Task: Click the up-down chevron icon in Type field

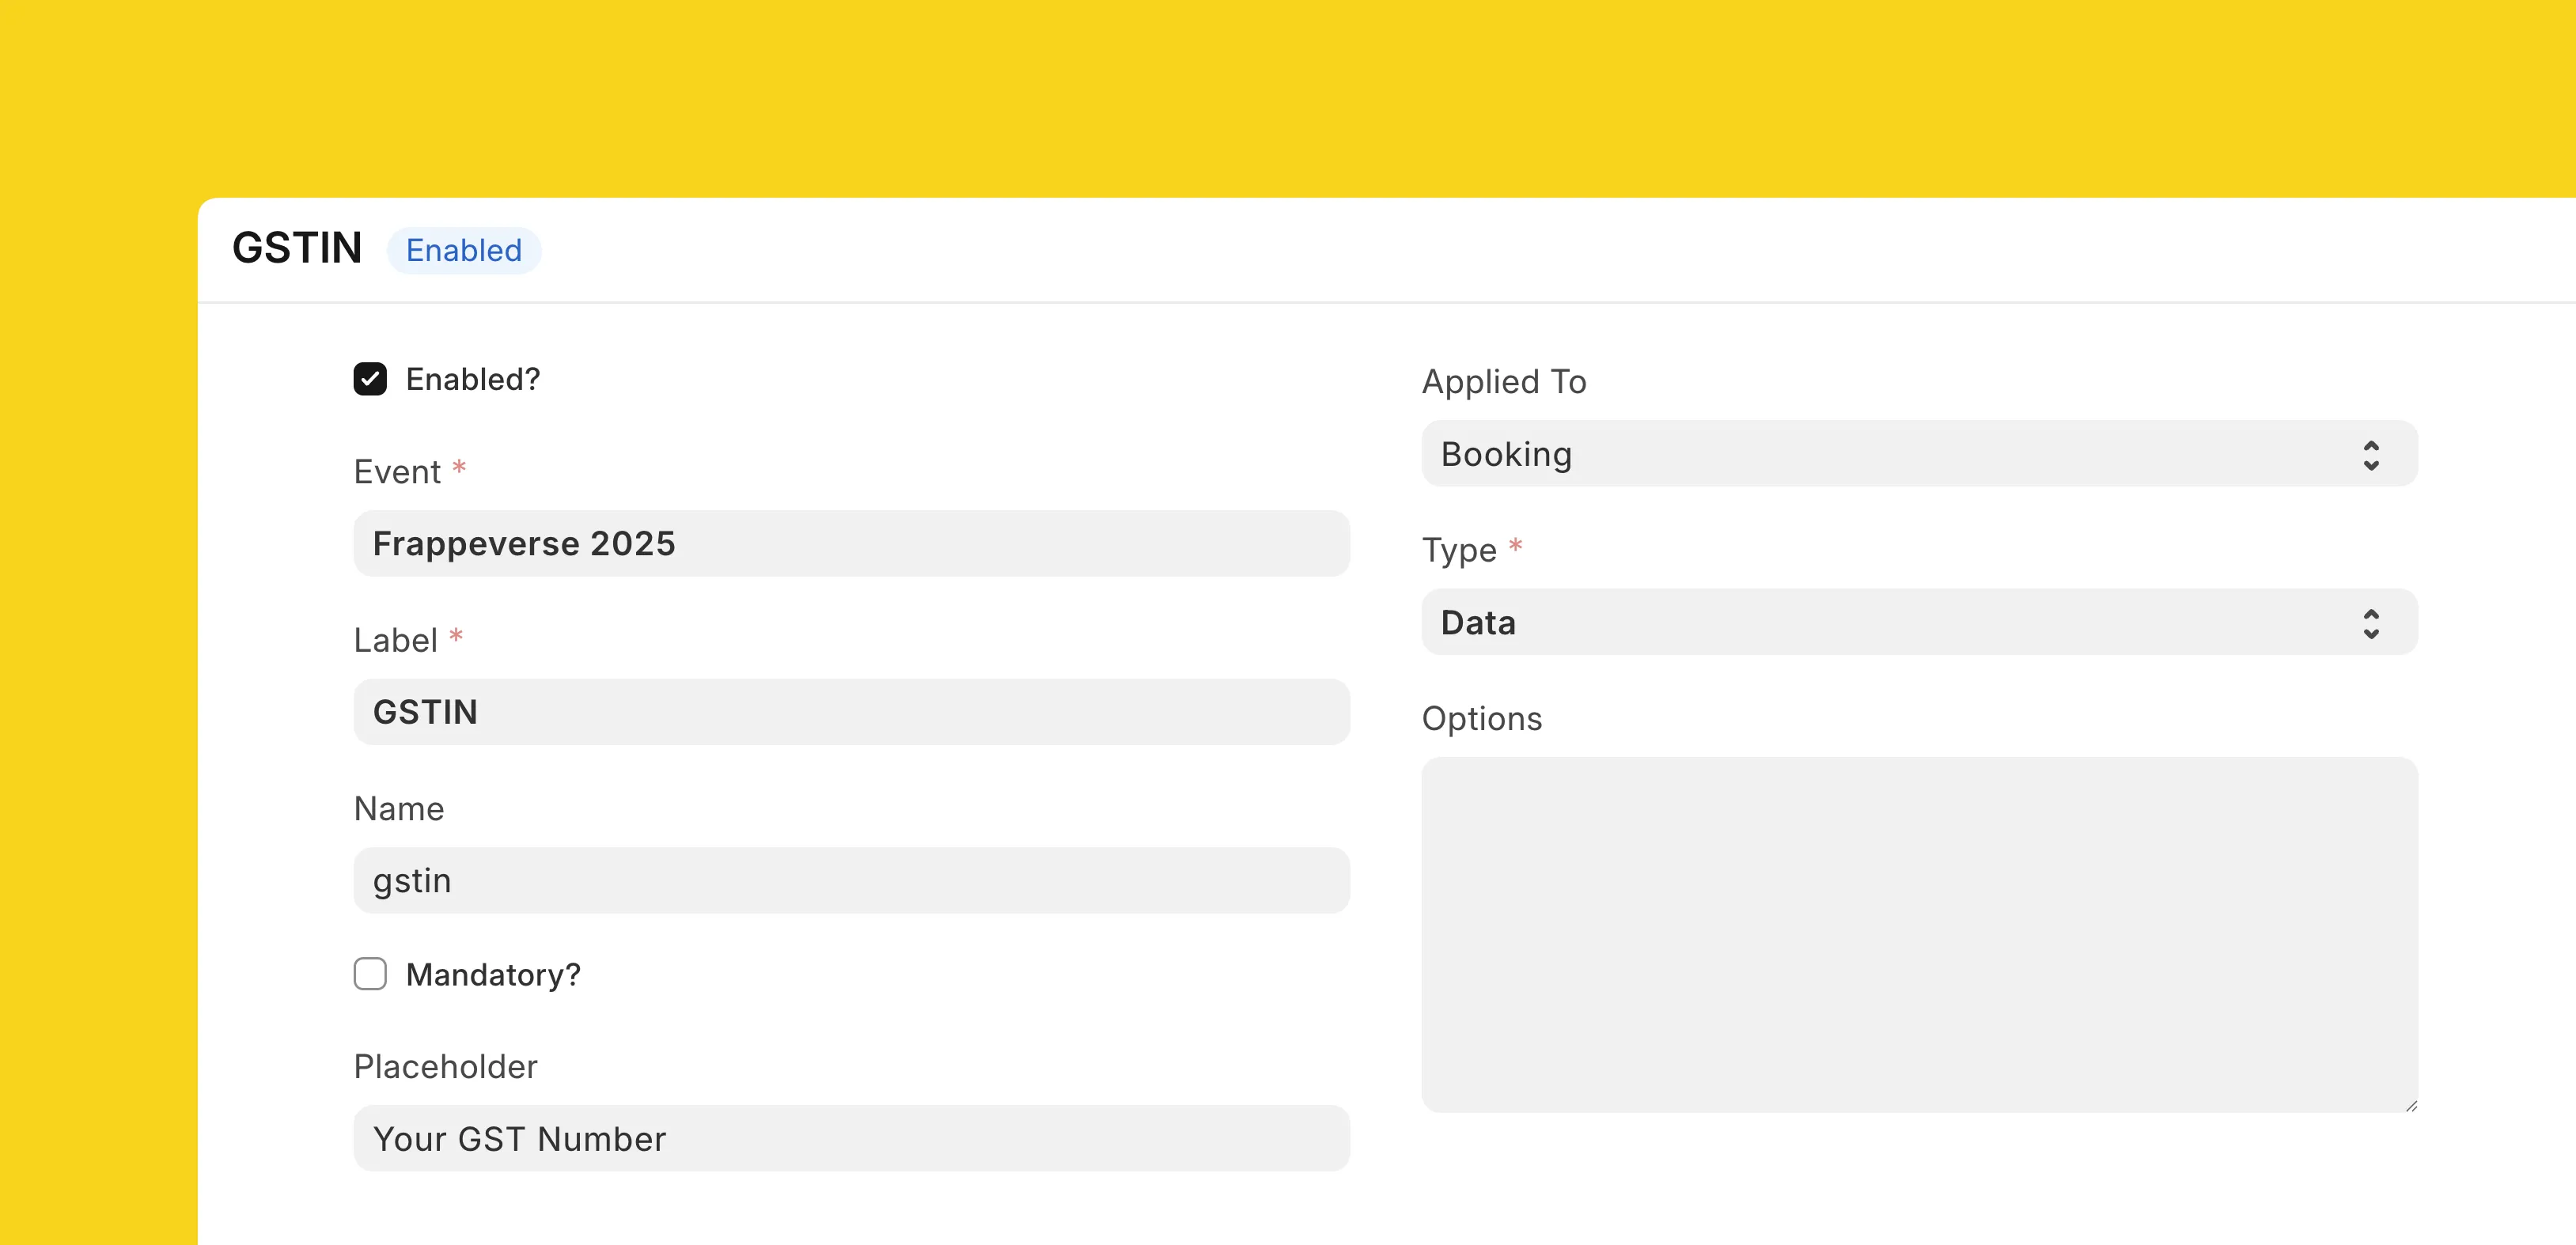Action: tap(2371, 623)
